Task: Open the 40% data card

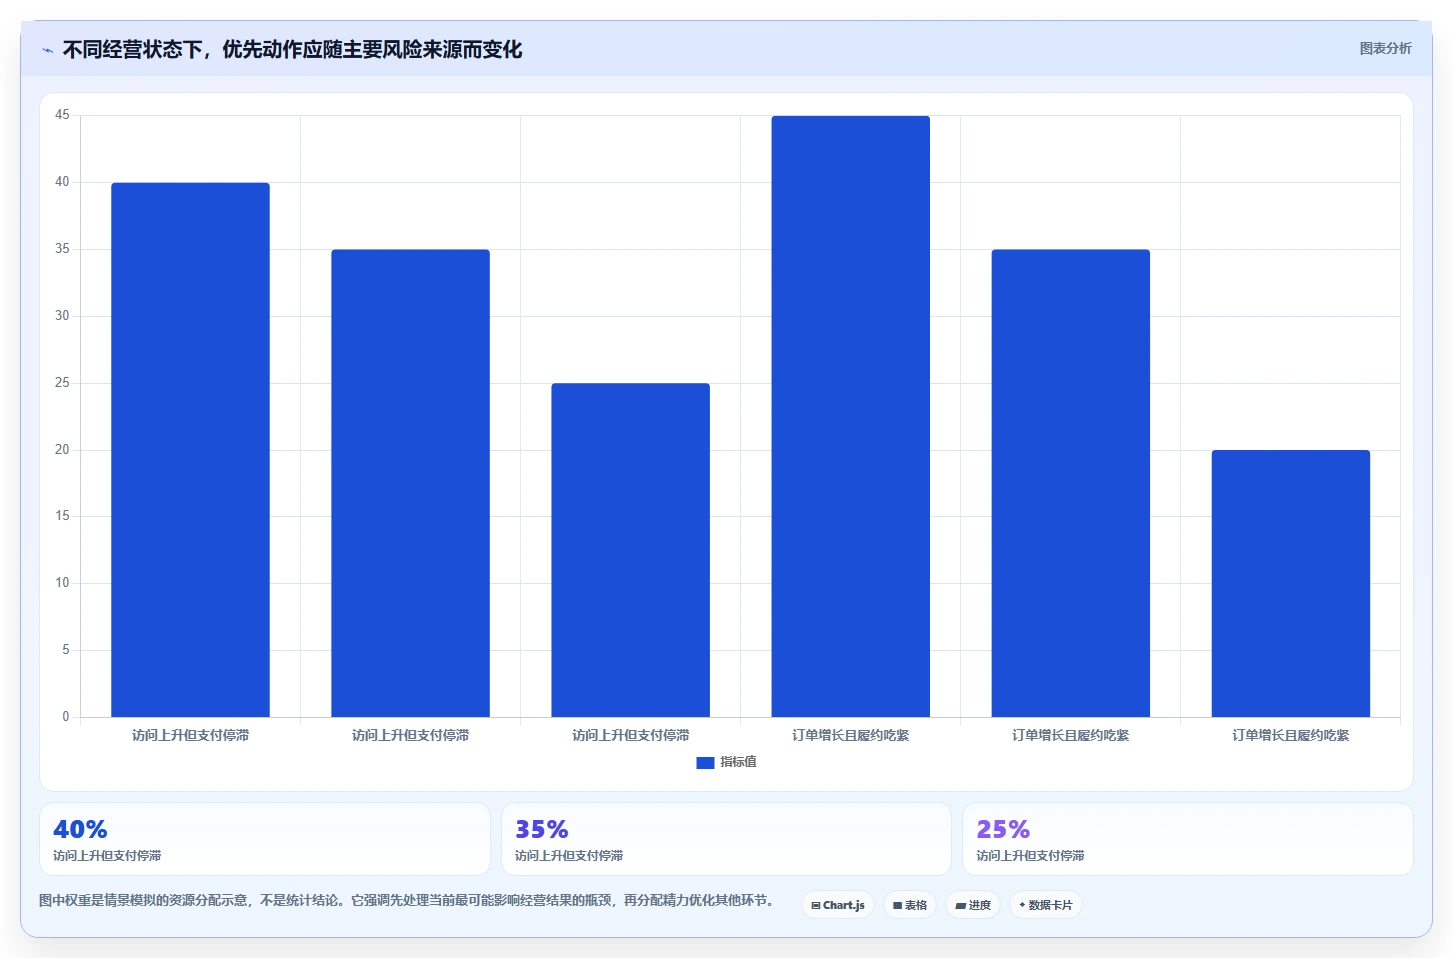Action: [x=265, y=839]
